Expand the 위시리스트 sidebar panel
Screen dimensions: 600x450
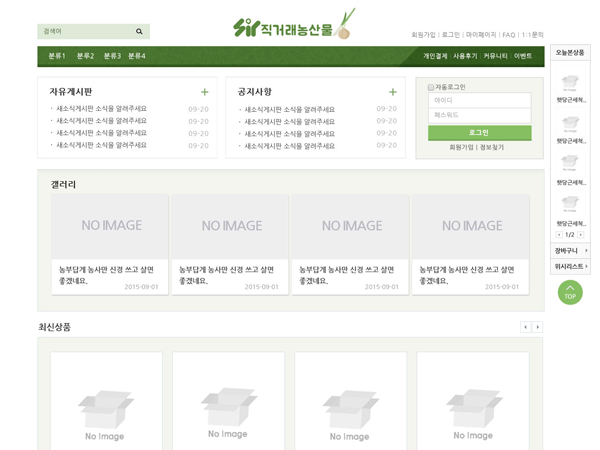570,266
